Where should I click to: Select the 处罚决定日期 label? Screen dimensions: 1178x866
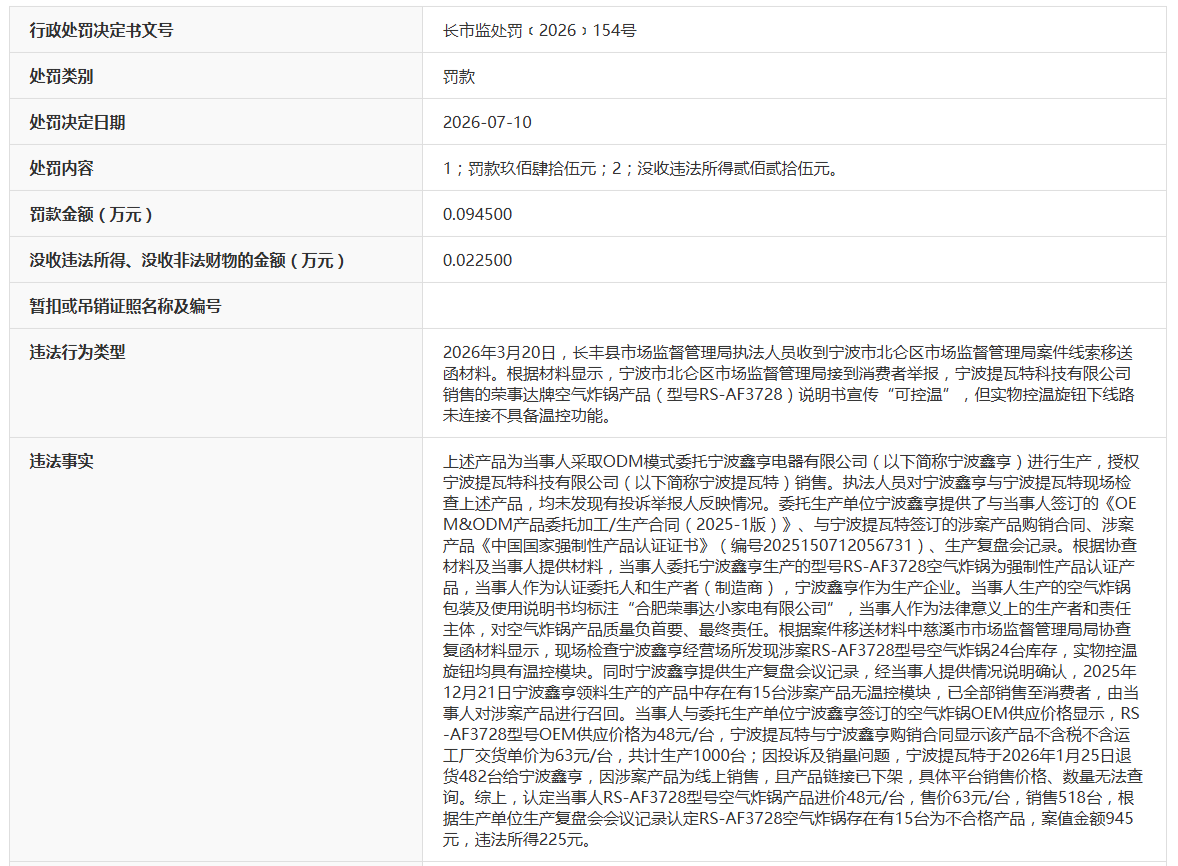click(x=77, y=122)
